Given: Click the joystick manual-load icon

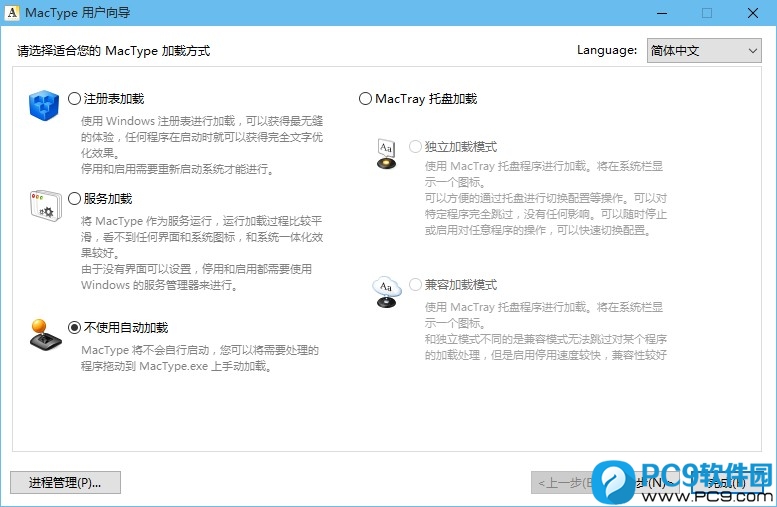Looking at the screenshot, I should tap(45, 335).
